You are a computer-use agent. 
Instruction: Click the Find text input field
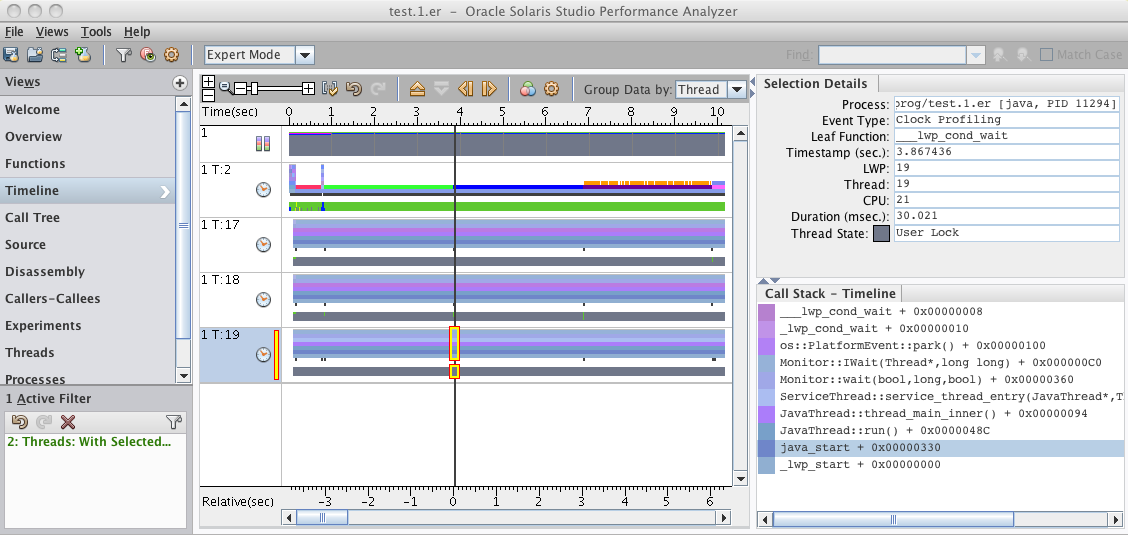point(893,55)
